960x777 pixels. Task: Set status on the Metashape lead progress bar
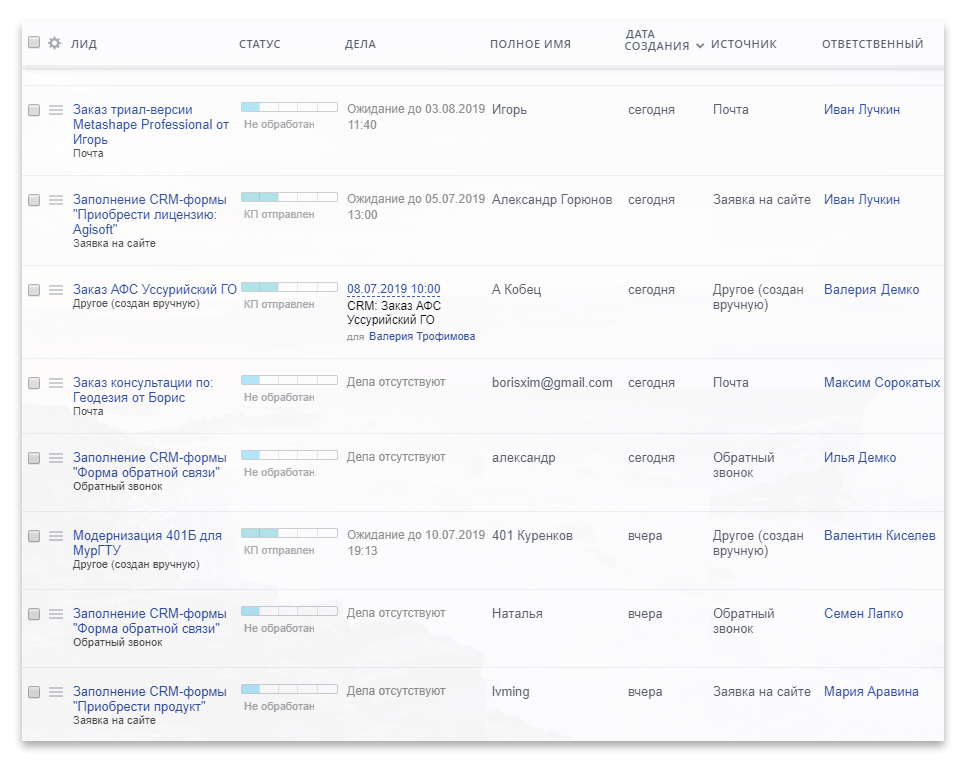coord(289,107)
